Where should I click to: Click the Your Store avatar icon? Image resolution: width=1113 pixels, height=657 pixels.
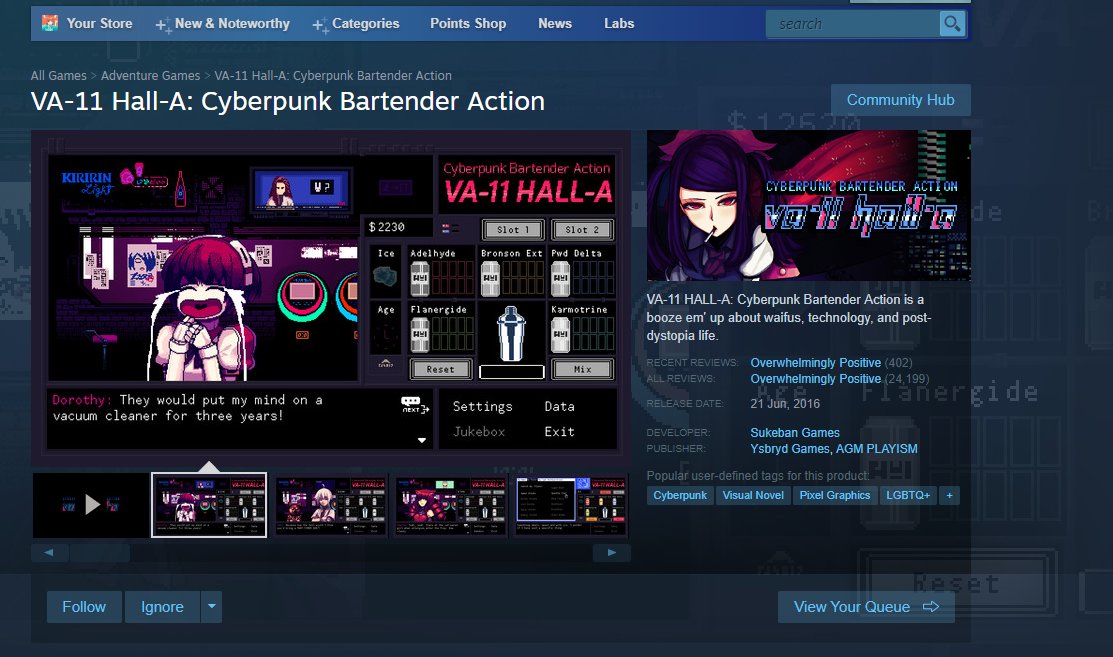point(50,23)
